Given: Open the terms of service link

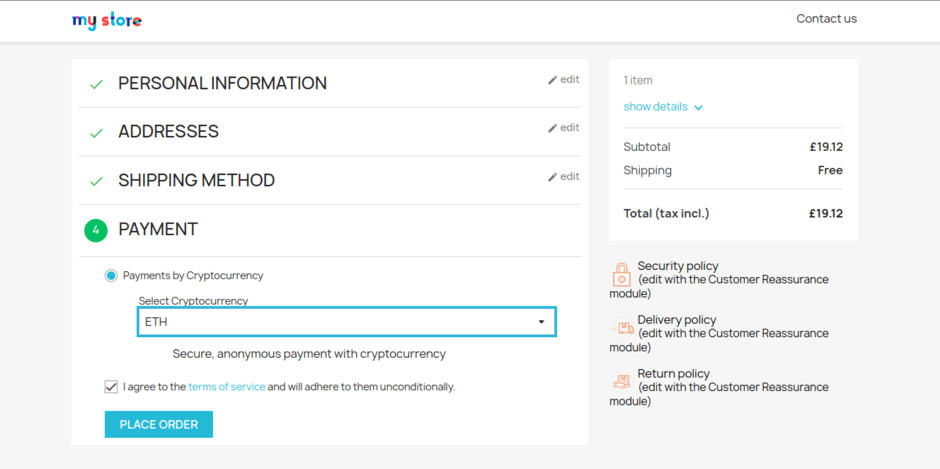Looking at the screenshot, I should click(x=226, y=387).
